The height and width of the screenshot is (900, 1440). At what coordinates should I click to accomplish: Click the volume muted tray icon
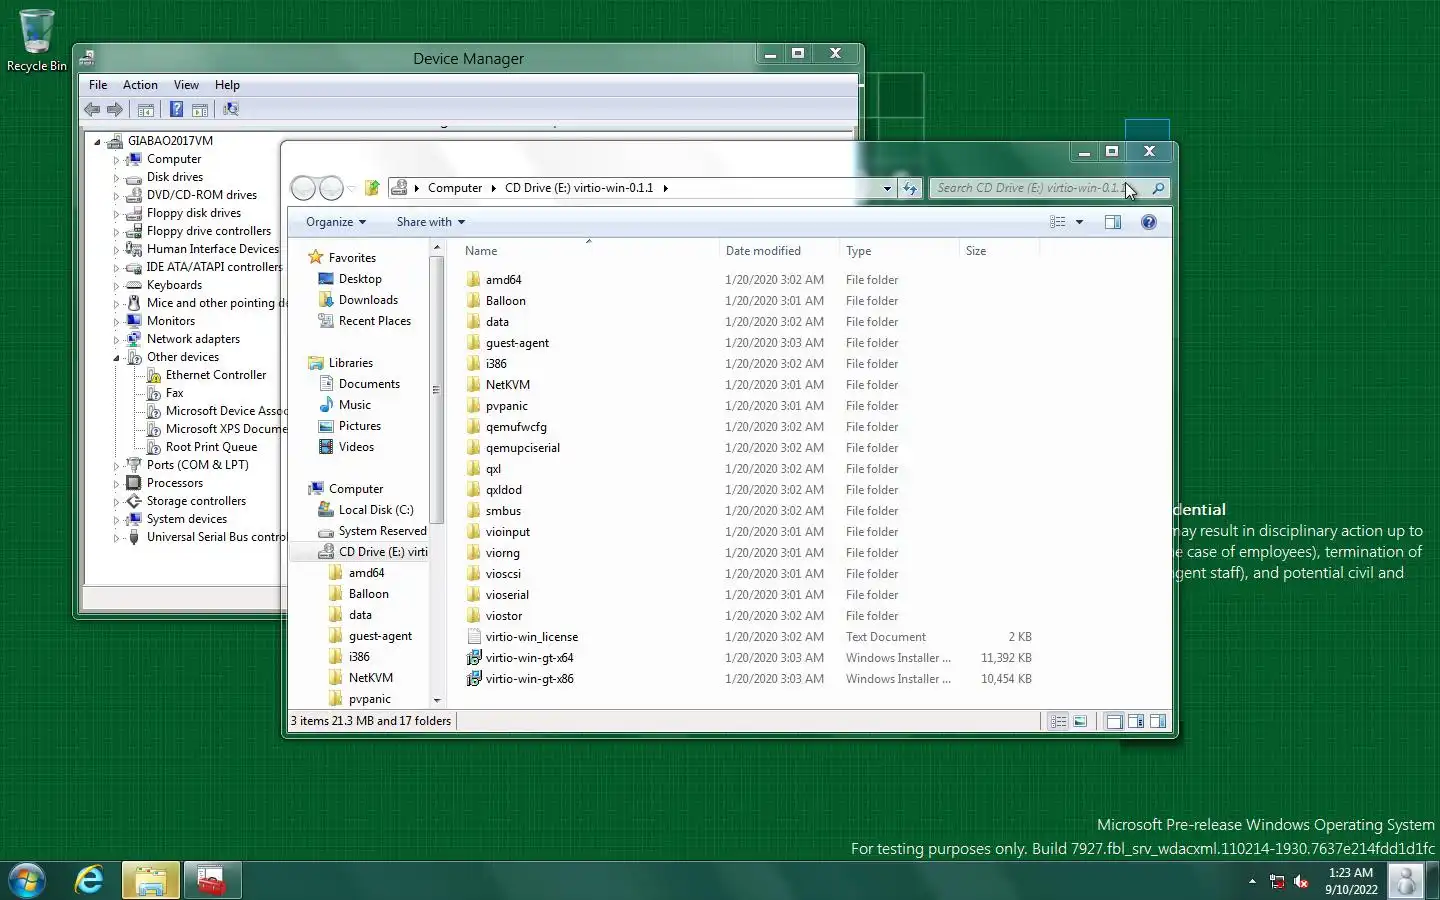tap(1301, 881)
